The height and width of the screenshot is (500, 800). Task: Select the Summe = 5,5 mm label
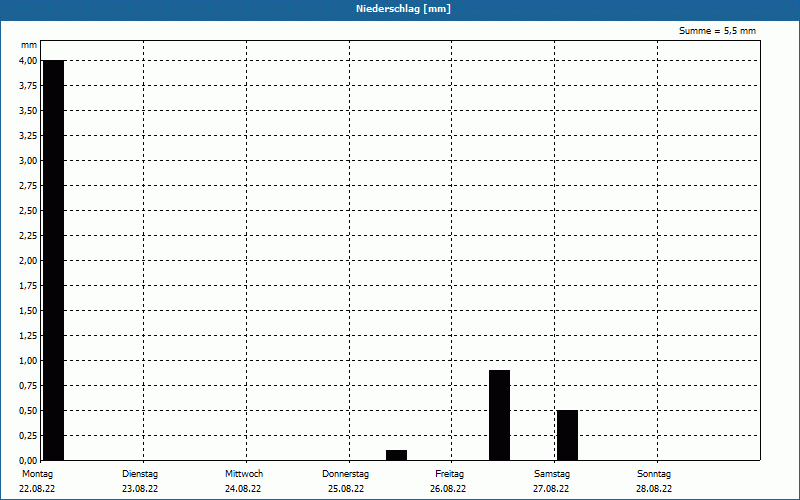point(717,31)
